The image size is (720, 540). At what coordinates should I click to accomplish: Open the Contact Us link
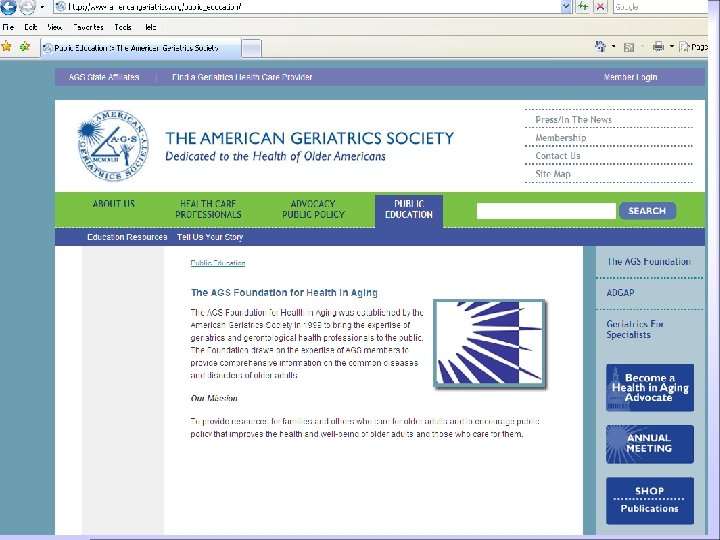coord(557,156)
